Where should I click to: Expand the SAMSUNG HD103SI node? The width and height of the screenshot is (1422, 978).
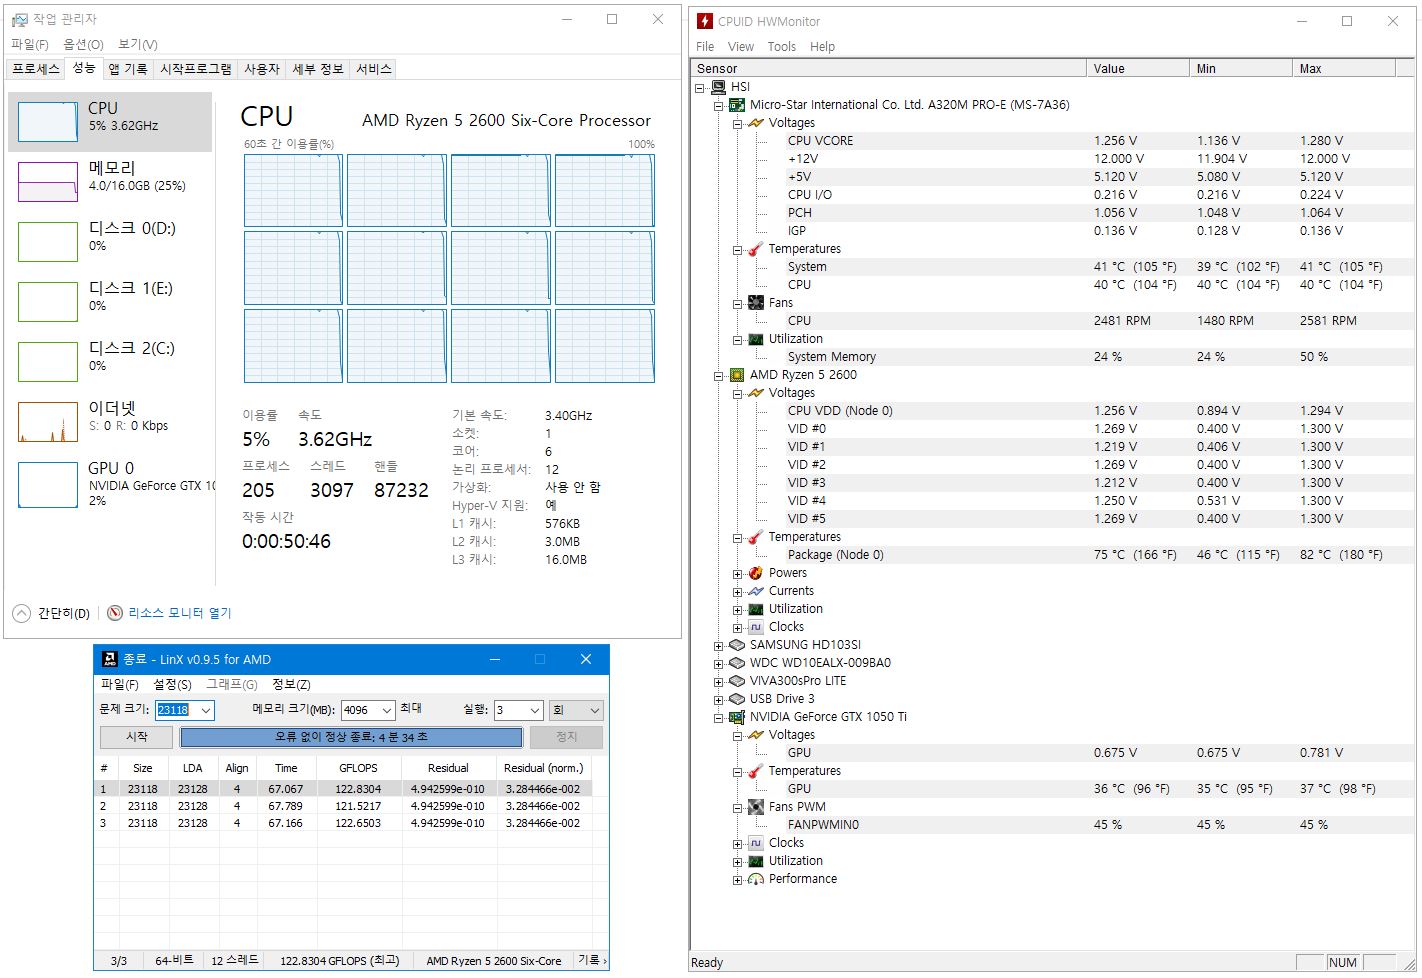tap(718, 646)
